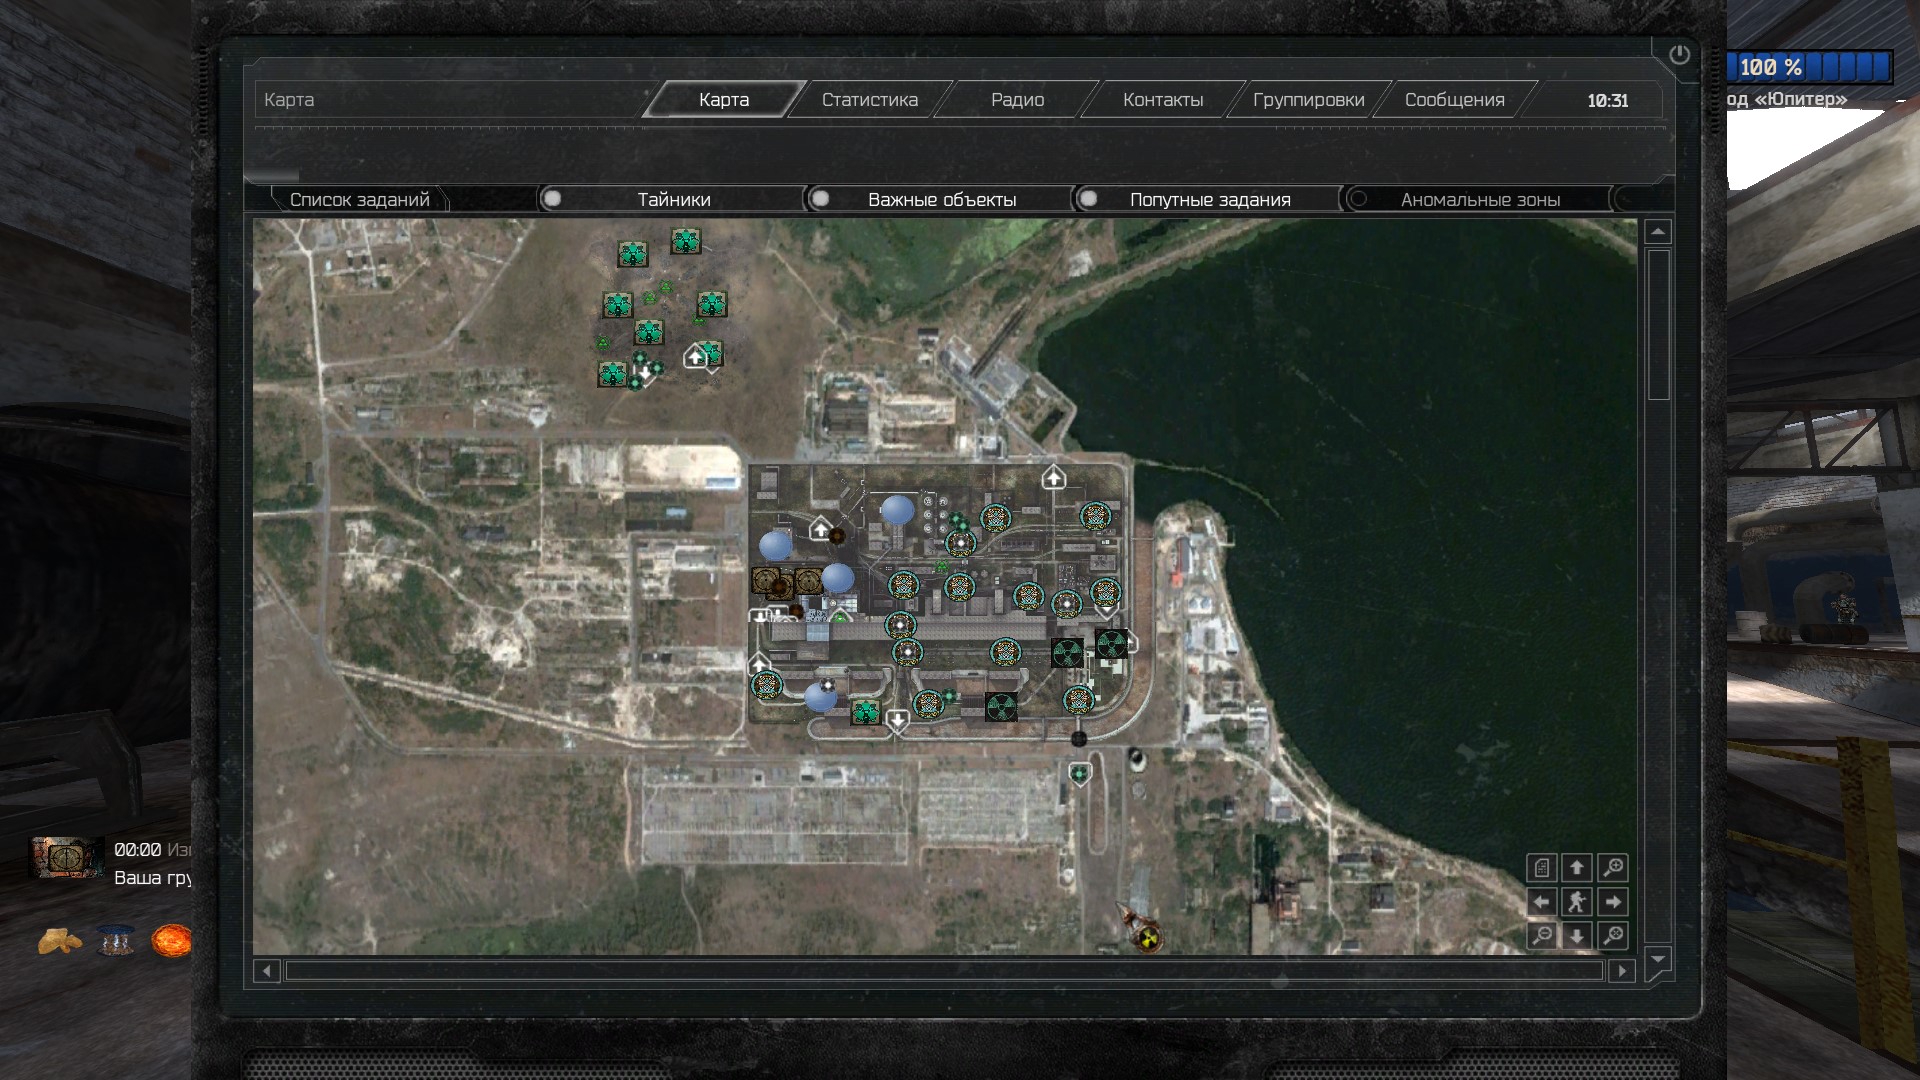Zoom in map using plus magnifier
Image resolution: width=1920 pixels, height=1080 pixels.
click(1613, 867)
